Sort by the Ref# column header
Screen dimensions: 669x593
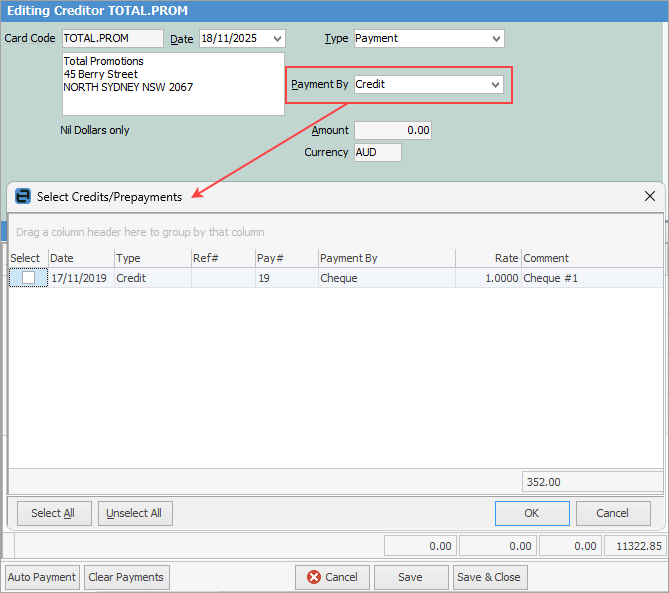223,258
